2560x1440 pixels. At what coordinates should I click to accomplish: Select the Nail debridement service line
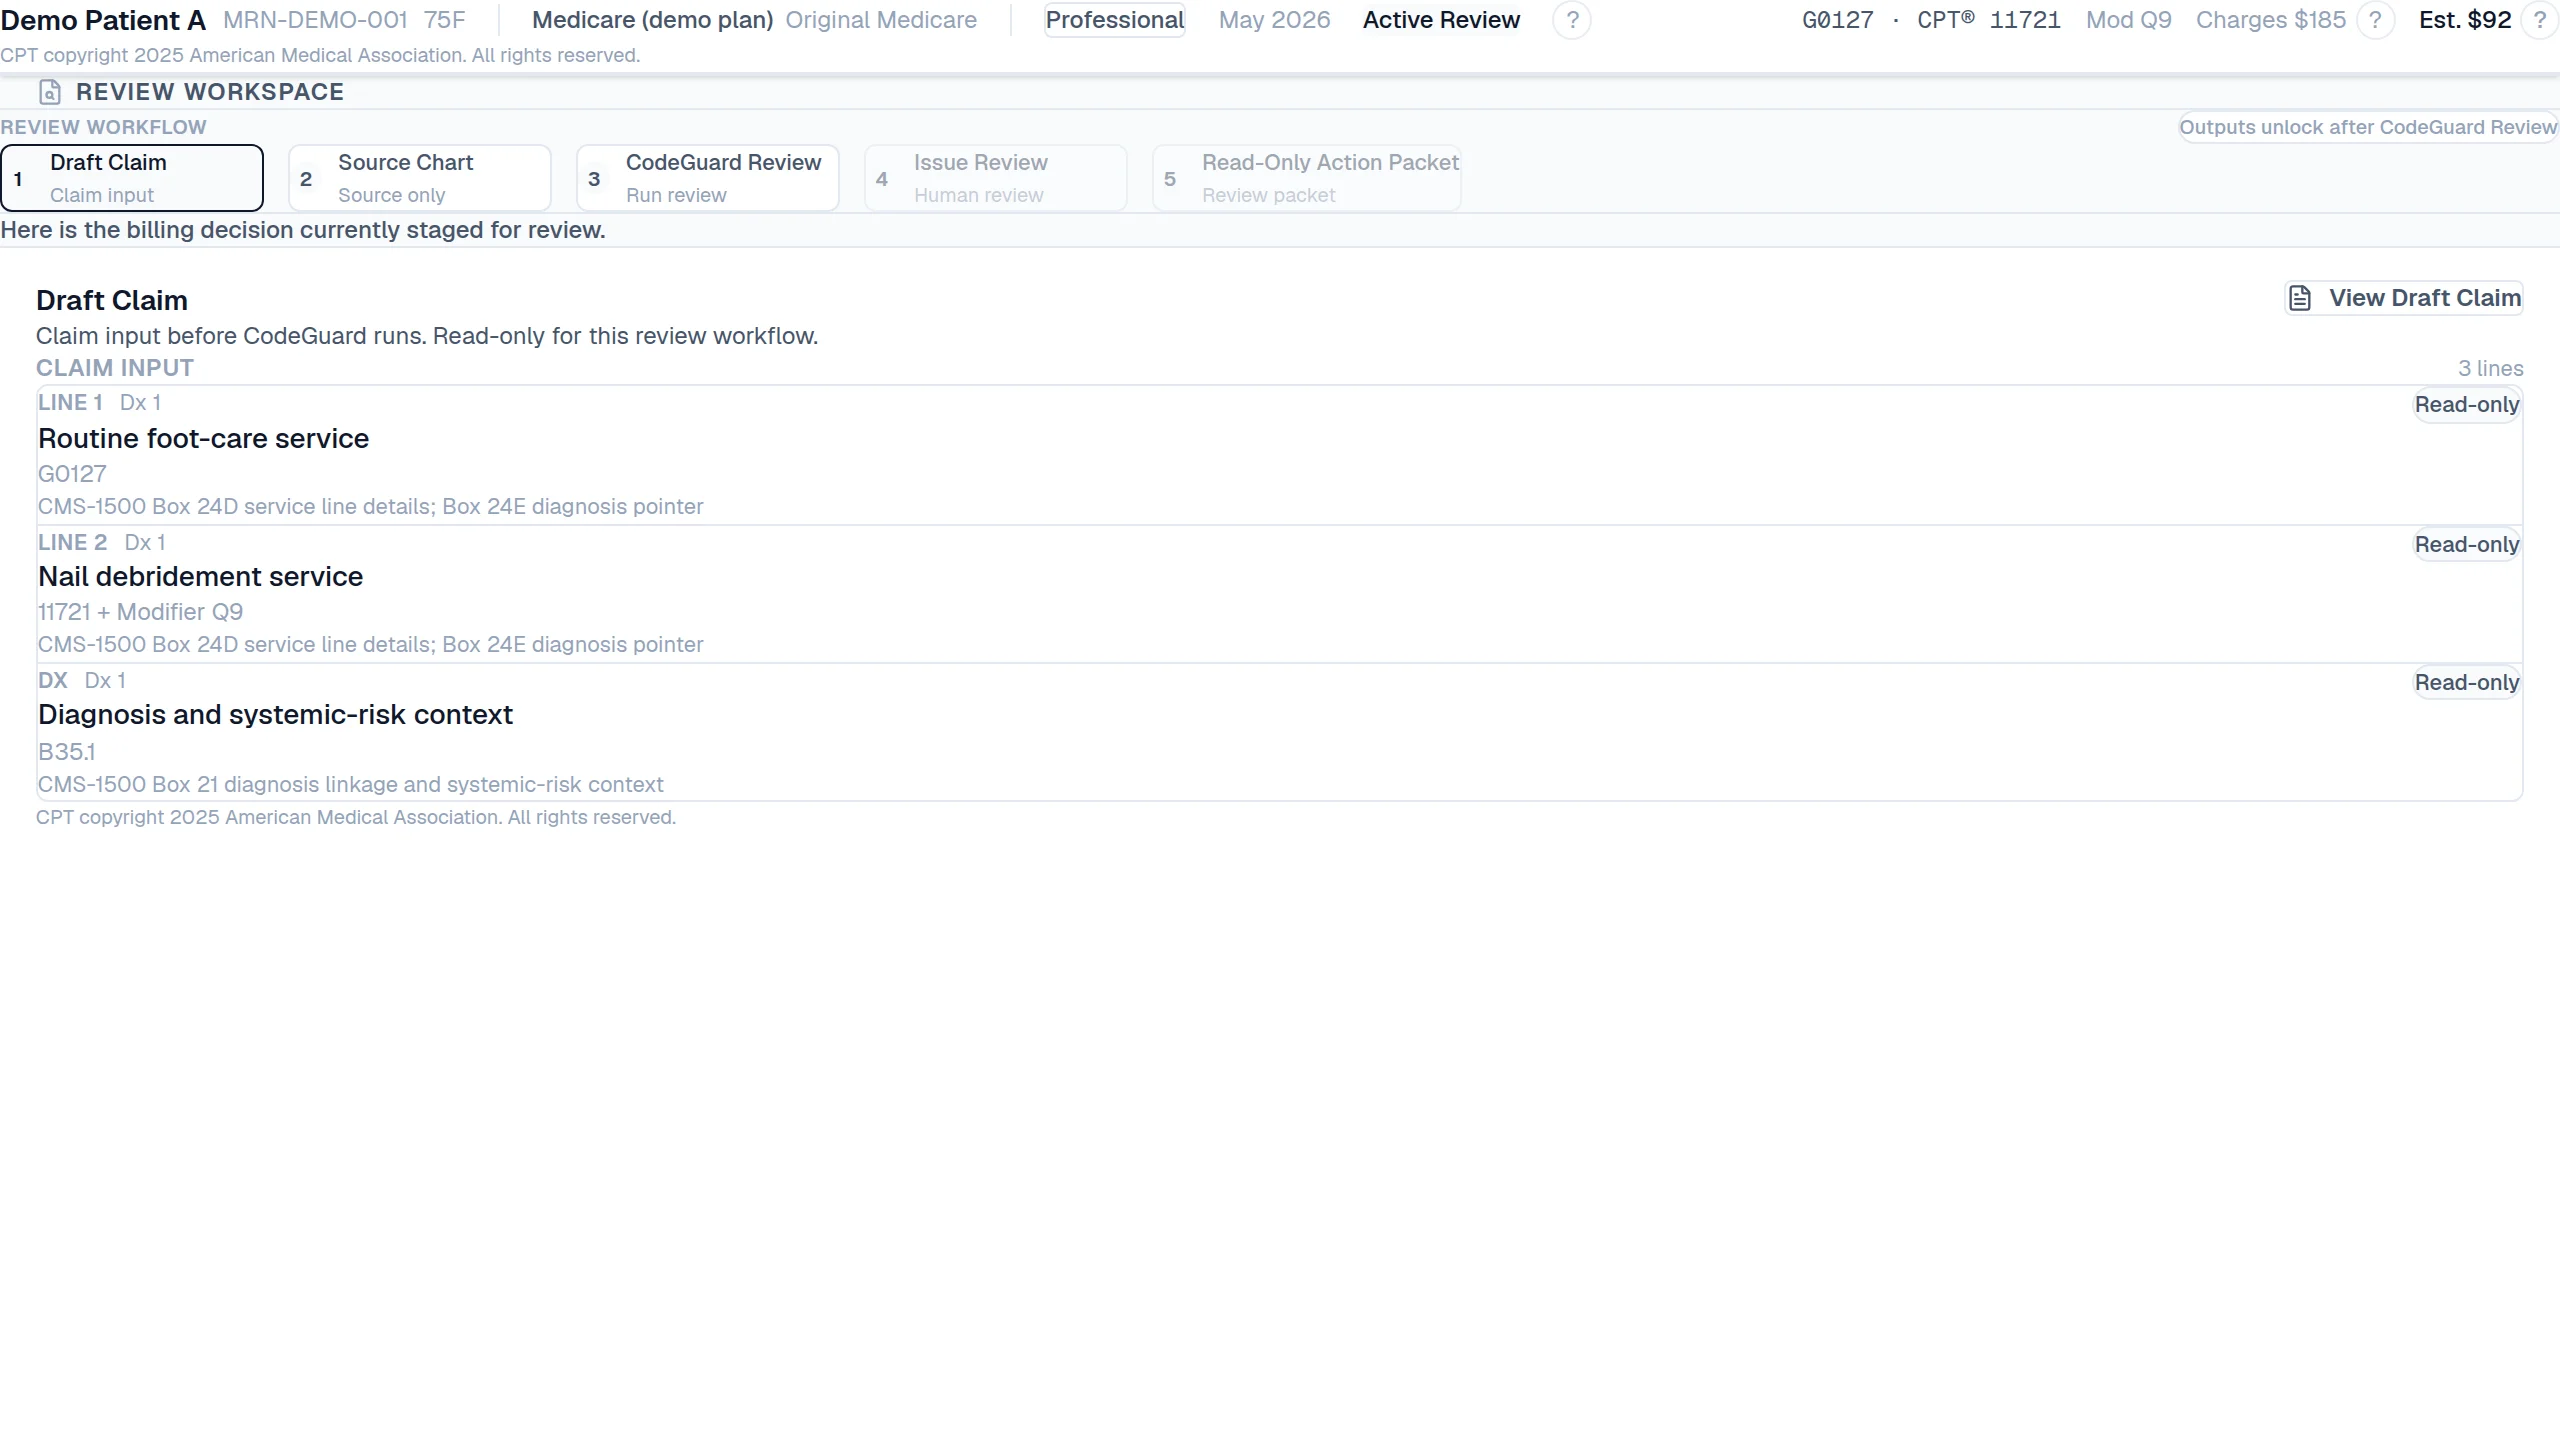pyautogui.click(x=1280, y=594)
